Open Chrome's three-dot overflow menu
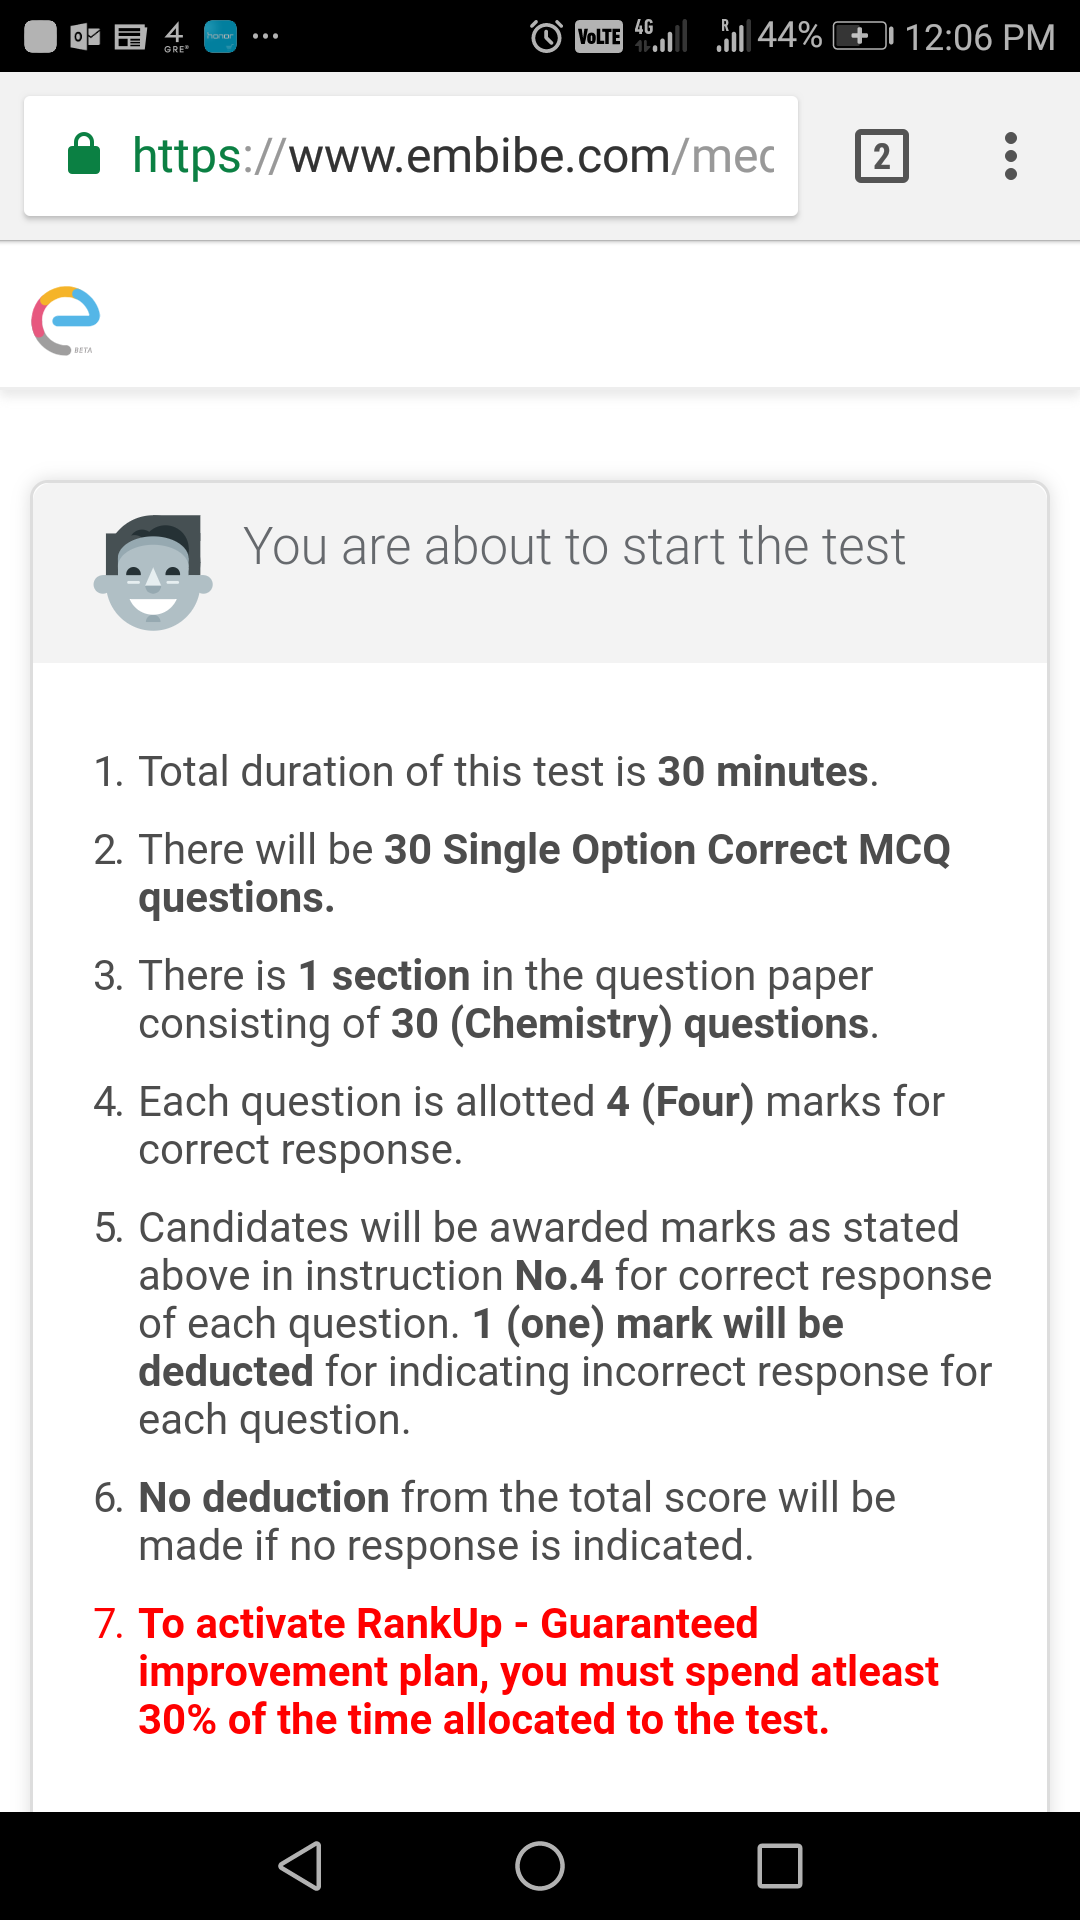This screenshot has height=1920, width=1080. (1010, 156)
